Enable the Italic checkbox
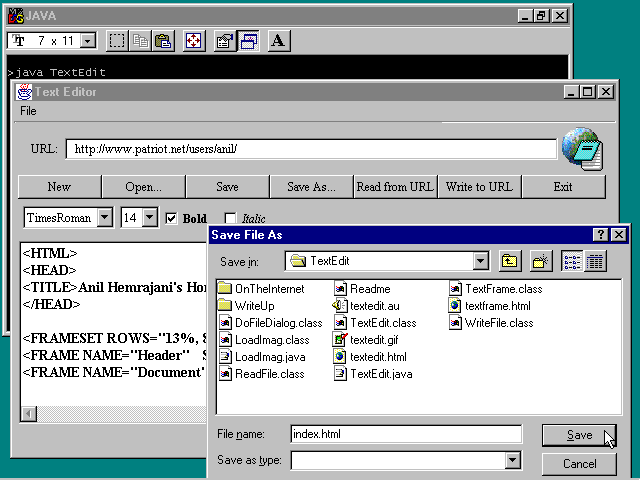This screenshot has height=480, width=640. click(x=230, y=218)
